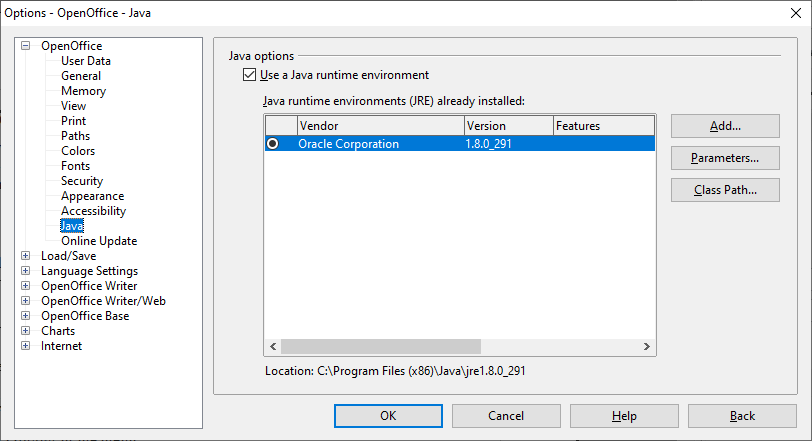Open the Class Path... dialog
Screen dimensions: 812x441
(x=725, y=190)
